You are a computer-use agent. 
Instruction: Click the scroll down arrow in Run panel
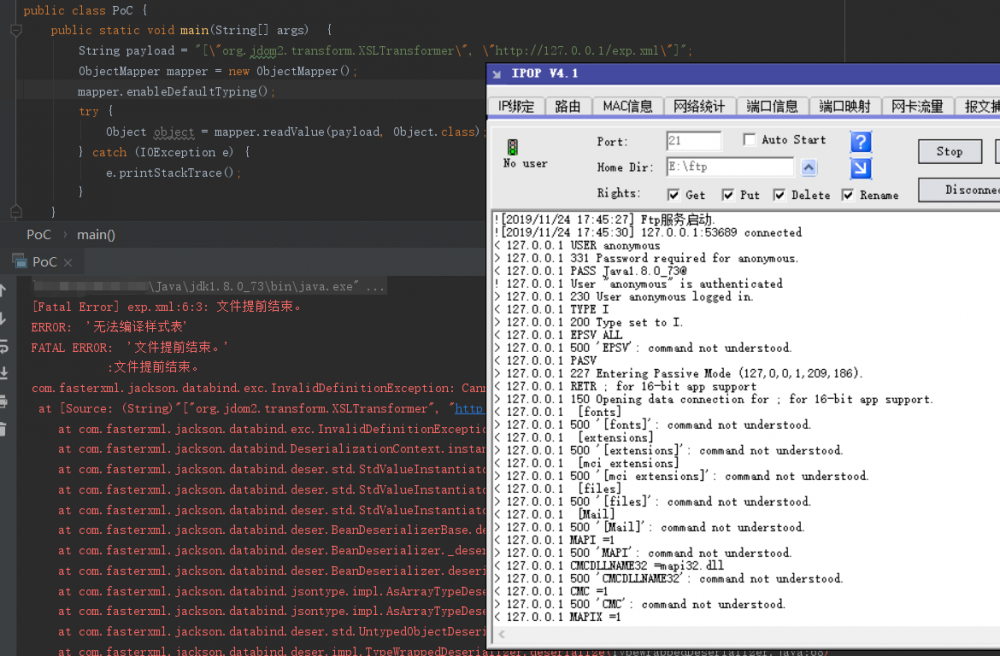3,319
